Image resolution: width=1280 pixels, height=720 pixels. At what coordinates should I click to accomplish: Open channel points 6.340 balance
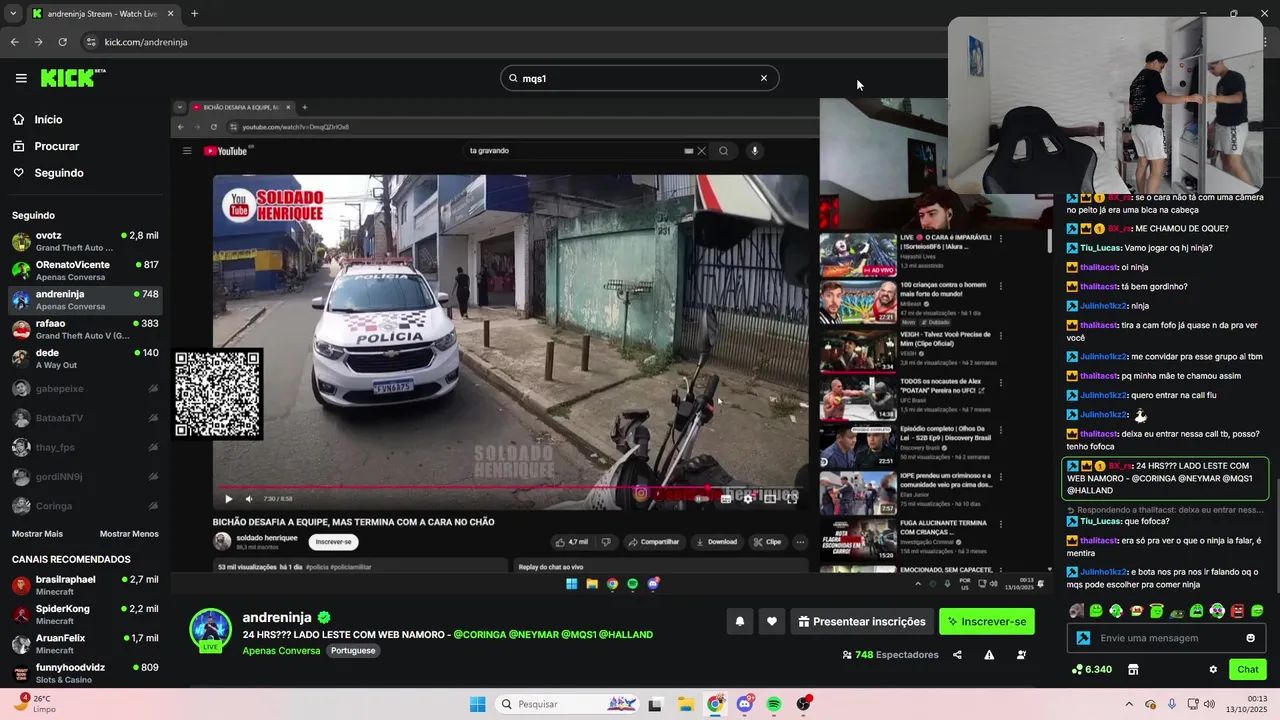1092,669
